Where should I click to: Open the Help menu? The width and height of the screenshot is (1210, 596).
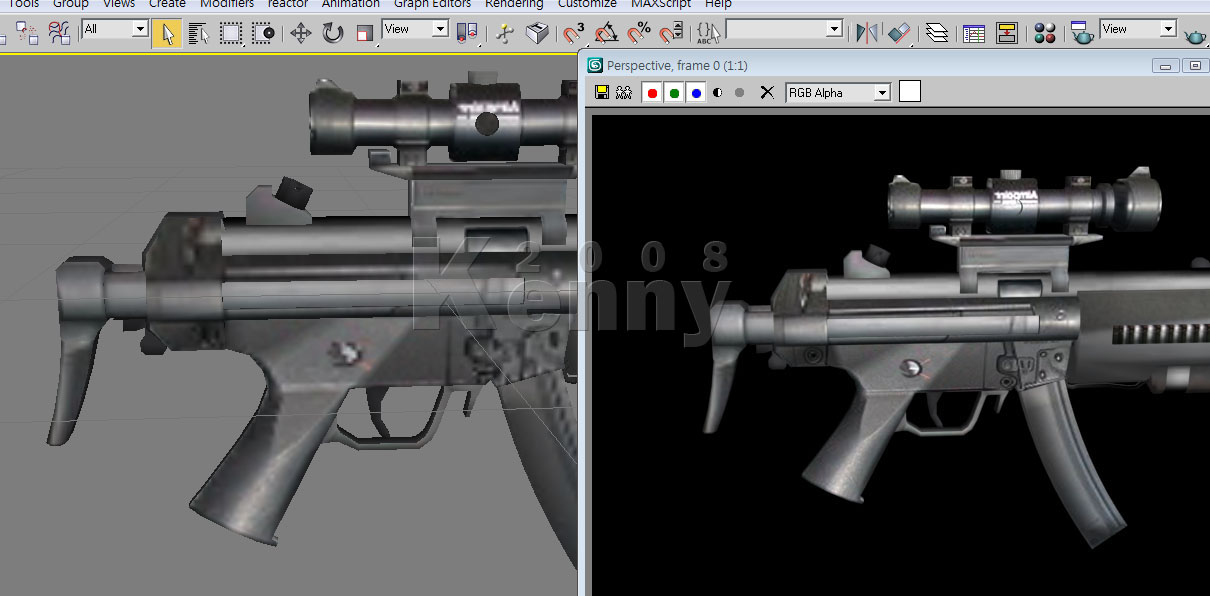tap(718, 4)
